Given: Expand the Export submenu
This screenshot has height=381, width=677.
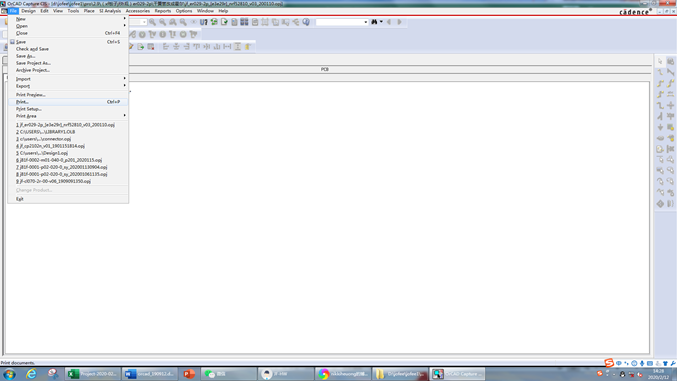Looking at the screenshot, I should [x=68, y=86].
